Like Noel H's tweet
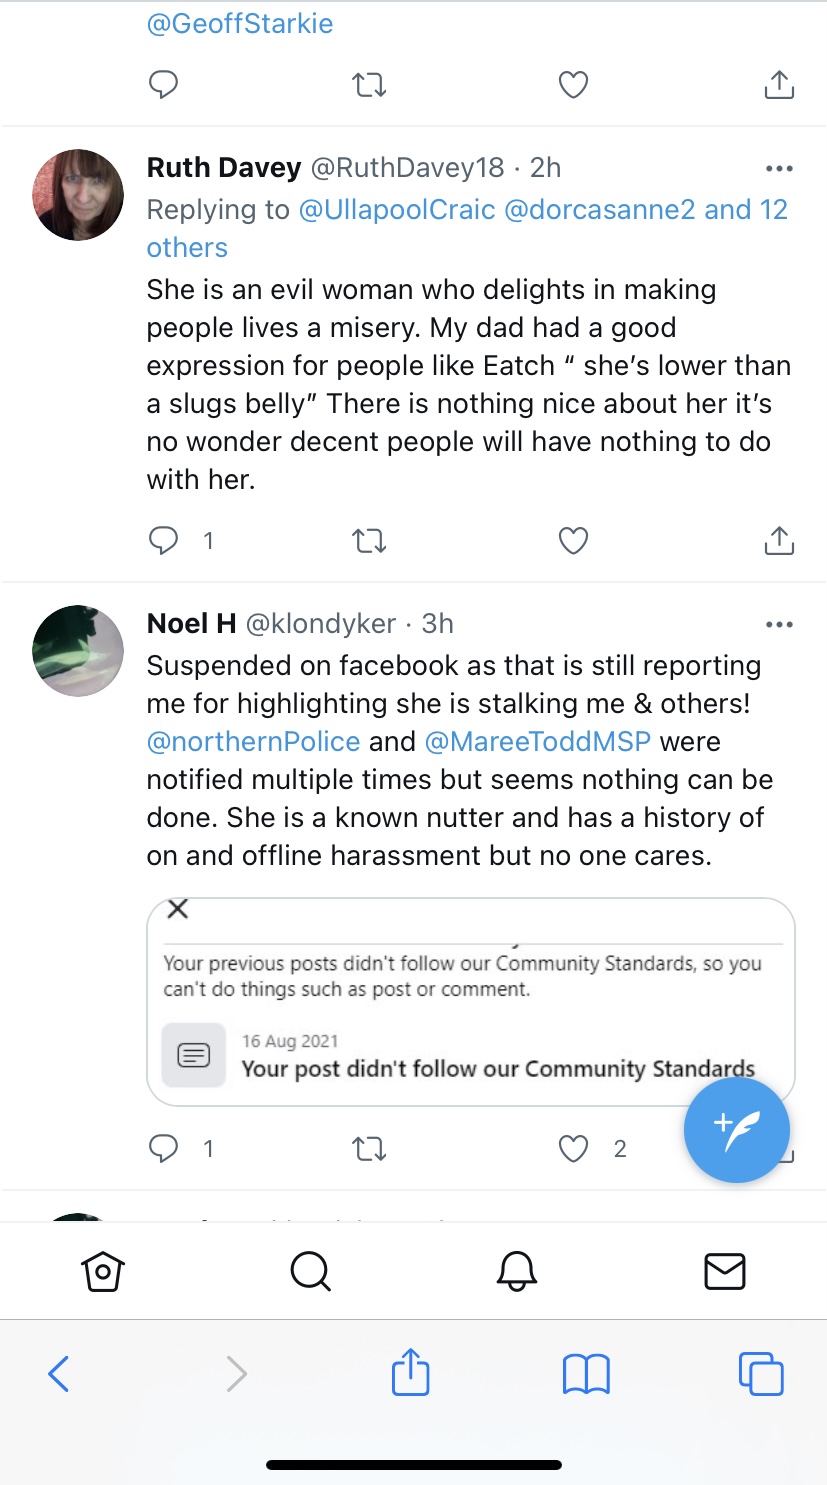827x1485 pixels. 573,1149
